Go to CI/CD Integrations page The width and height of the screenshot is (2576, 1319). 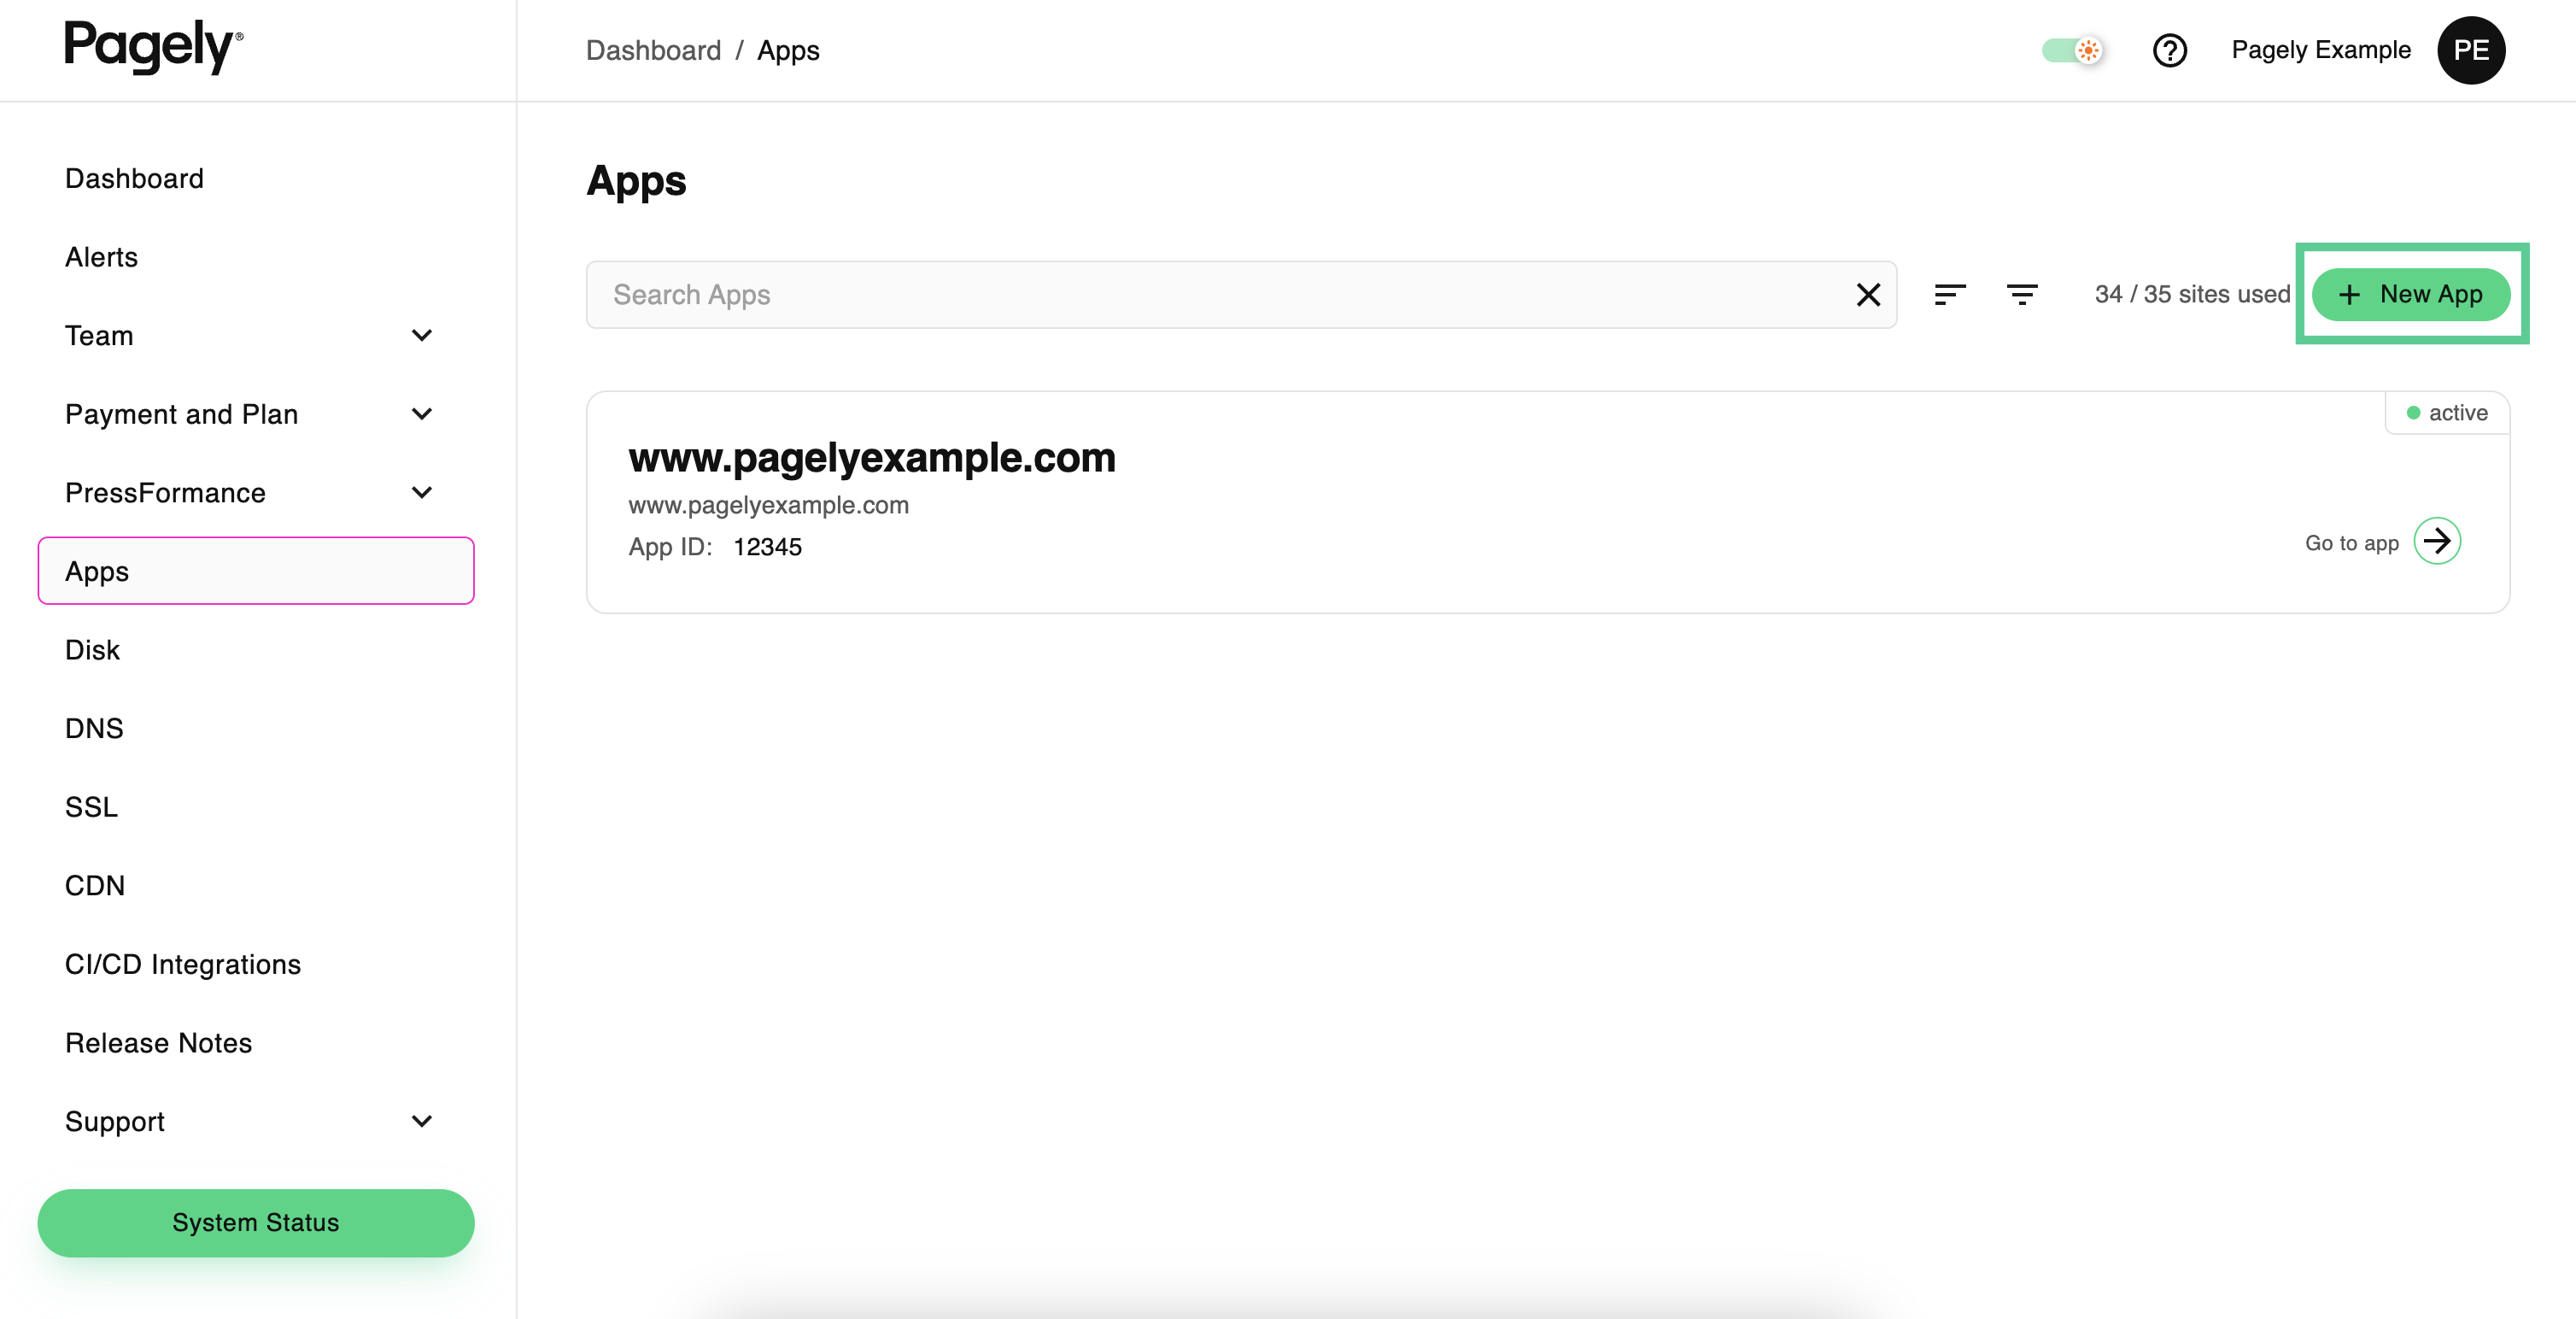183,964
